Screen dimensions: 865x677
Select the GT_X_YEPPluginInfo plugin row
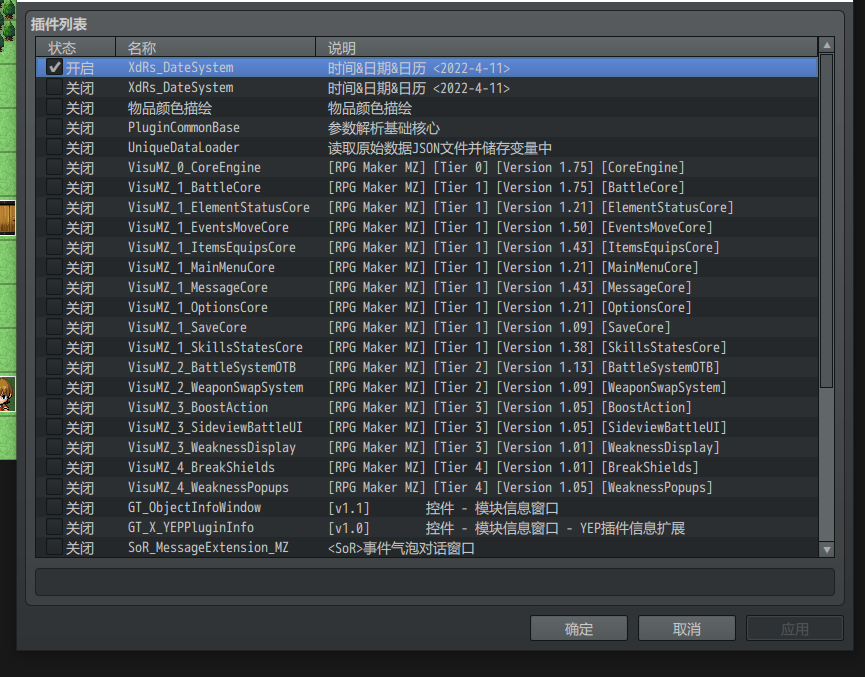(x=427, y=527)
